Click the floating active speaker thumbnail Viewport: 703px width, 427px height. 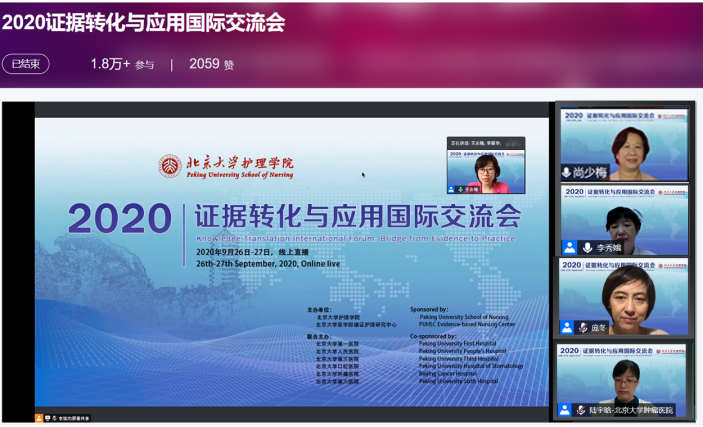(486, 166)
